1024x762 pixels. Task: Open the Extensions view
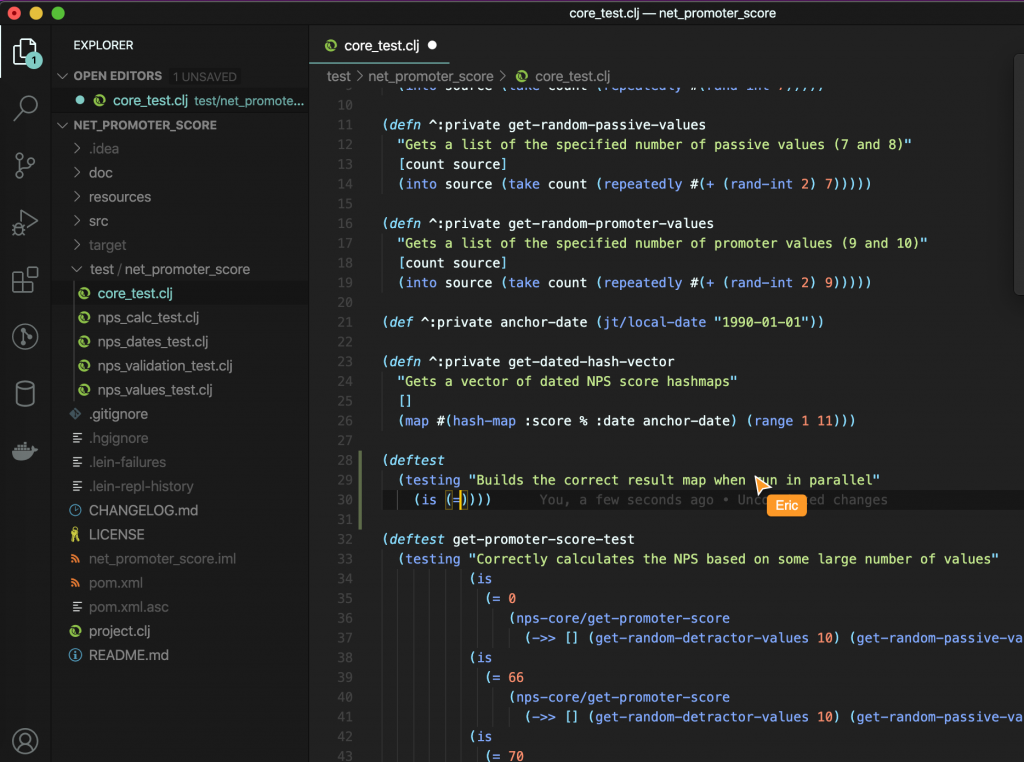[x=25, y=280]
